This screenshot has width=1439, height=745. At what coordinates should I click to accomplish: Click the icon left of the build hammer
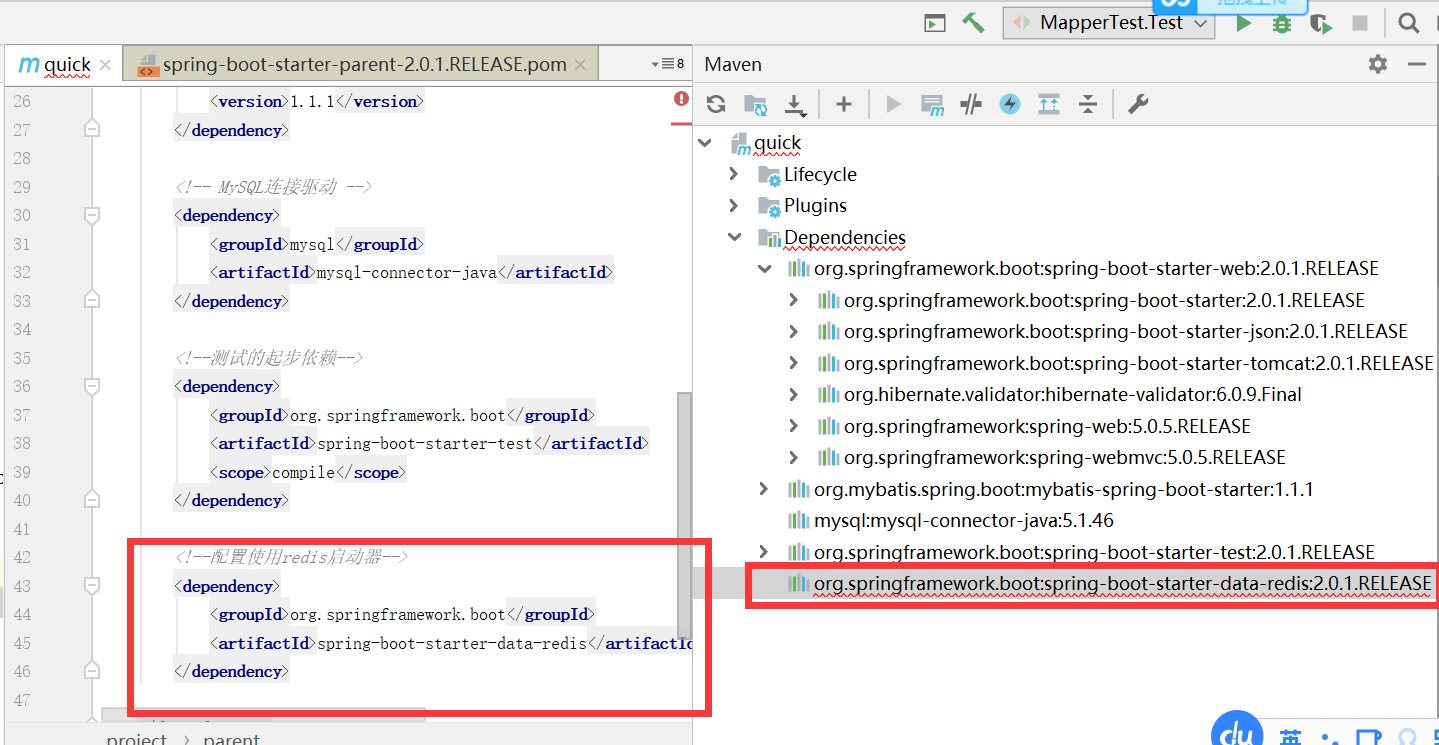pos(935,24)
